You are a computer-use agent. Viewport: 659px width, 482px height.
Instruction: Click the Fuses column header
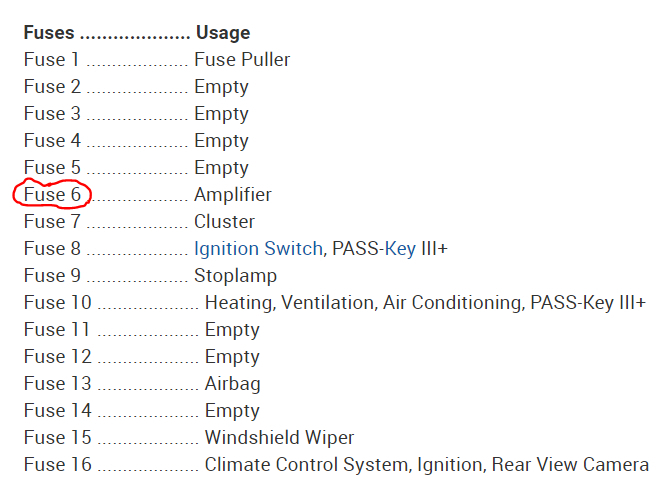point(49,33)
